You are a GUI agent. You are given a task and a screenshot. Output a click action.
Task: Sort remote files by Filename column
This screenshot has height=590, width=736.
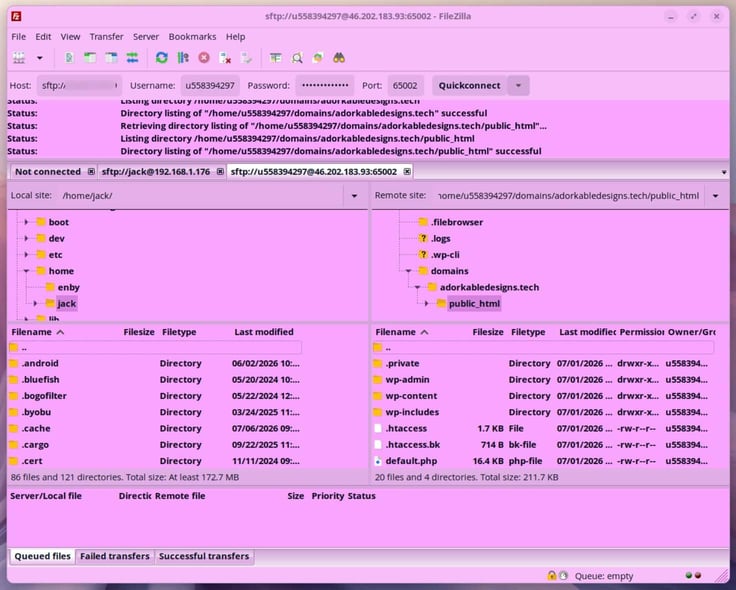pos(401,332)
